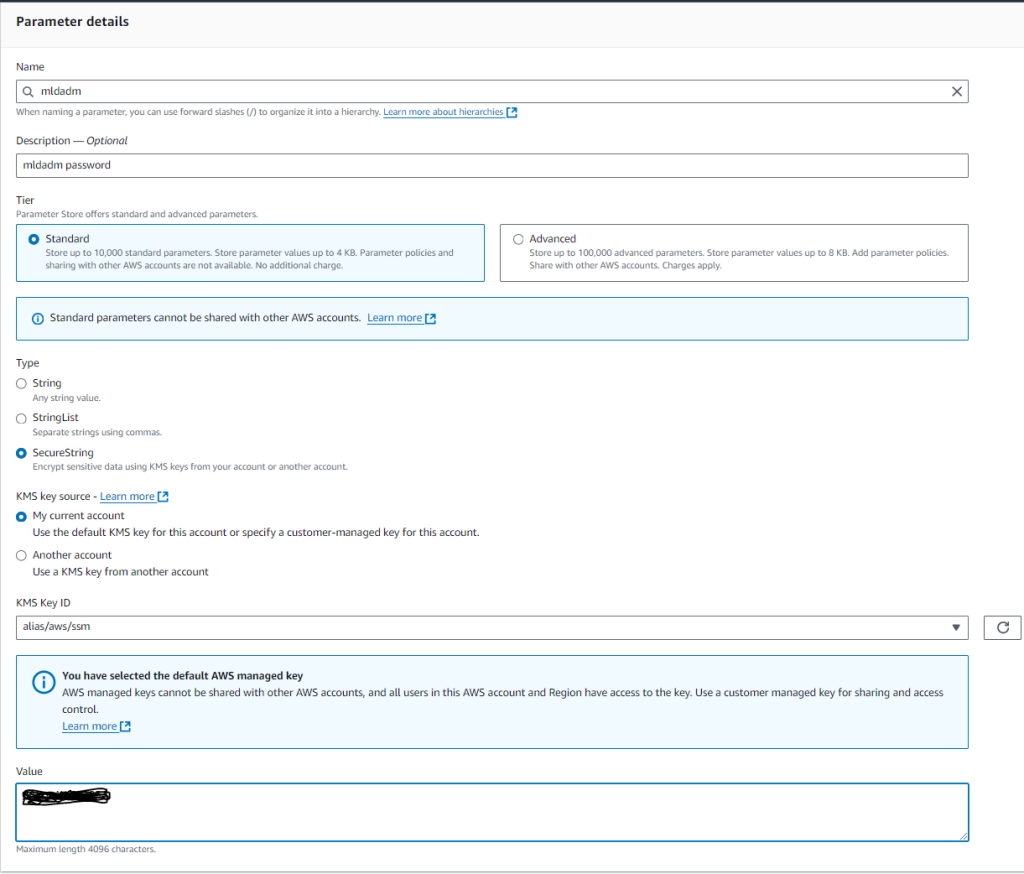Select Another account as KMS key source
The height and width of the screenshot is (874, 1024).
point(21,555)
